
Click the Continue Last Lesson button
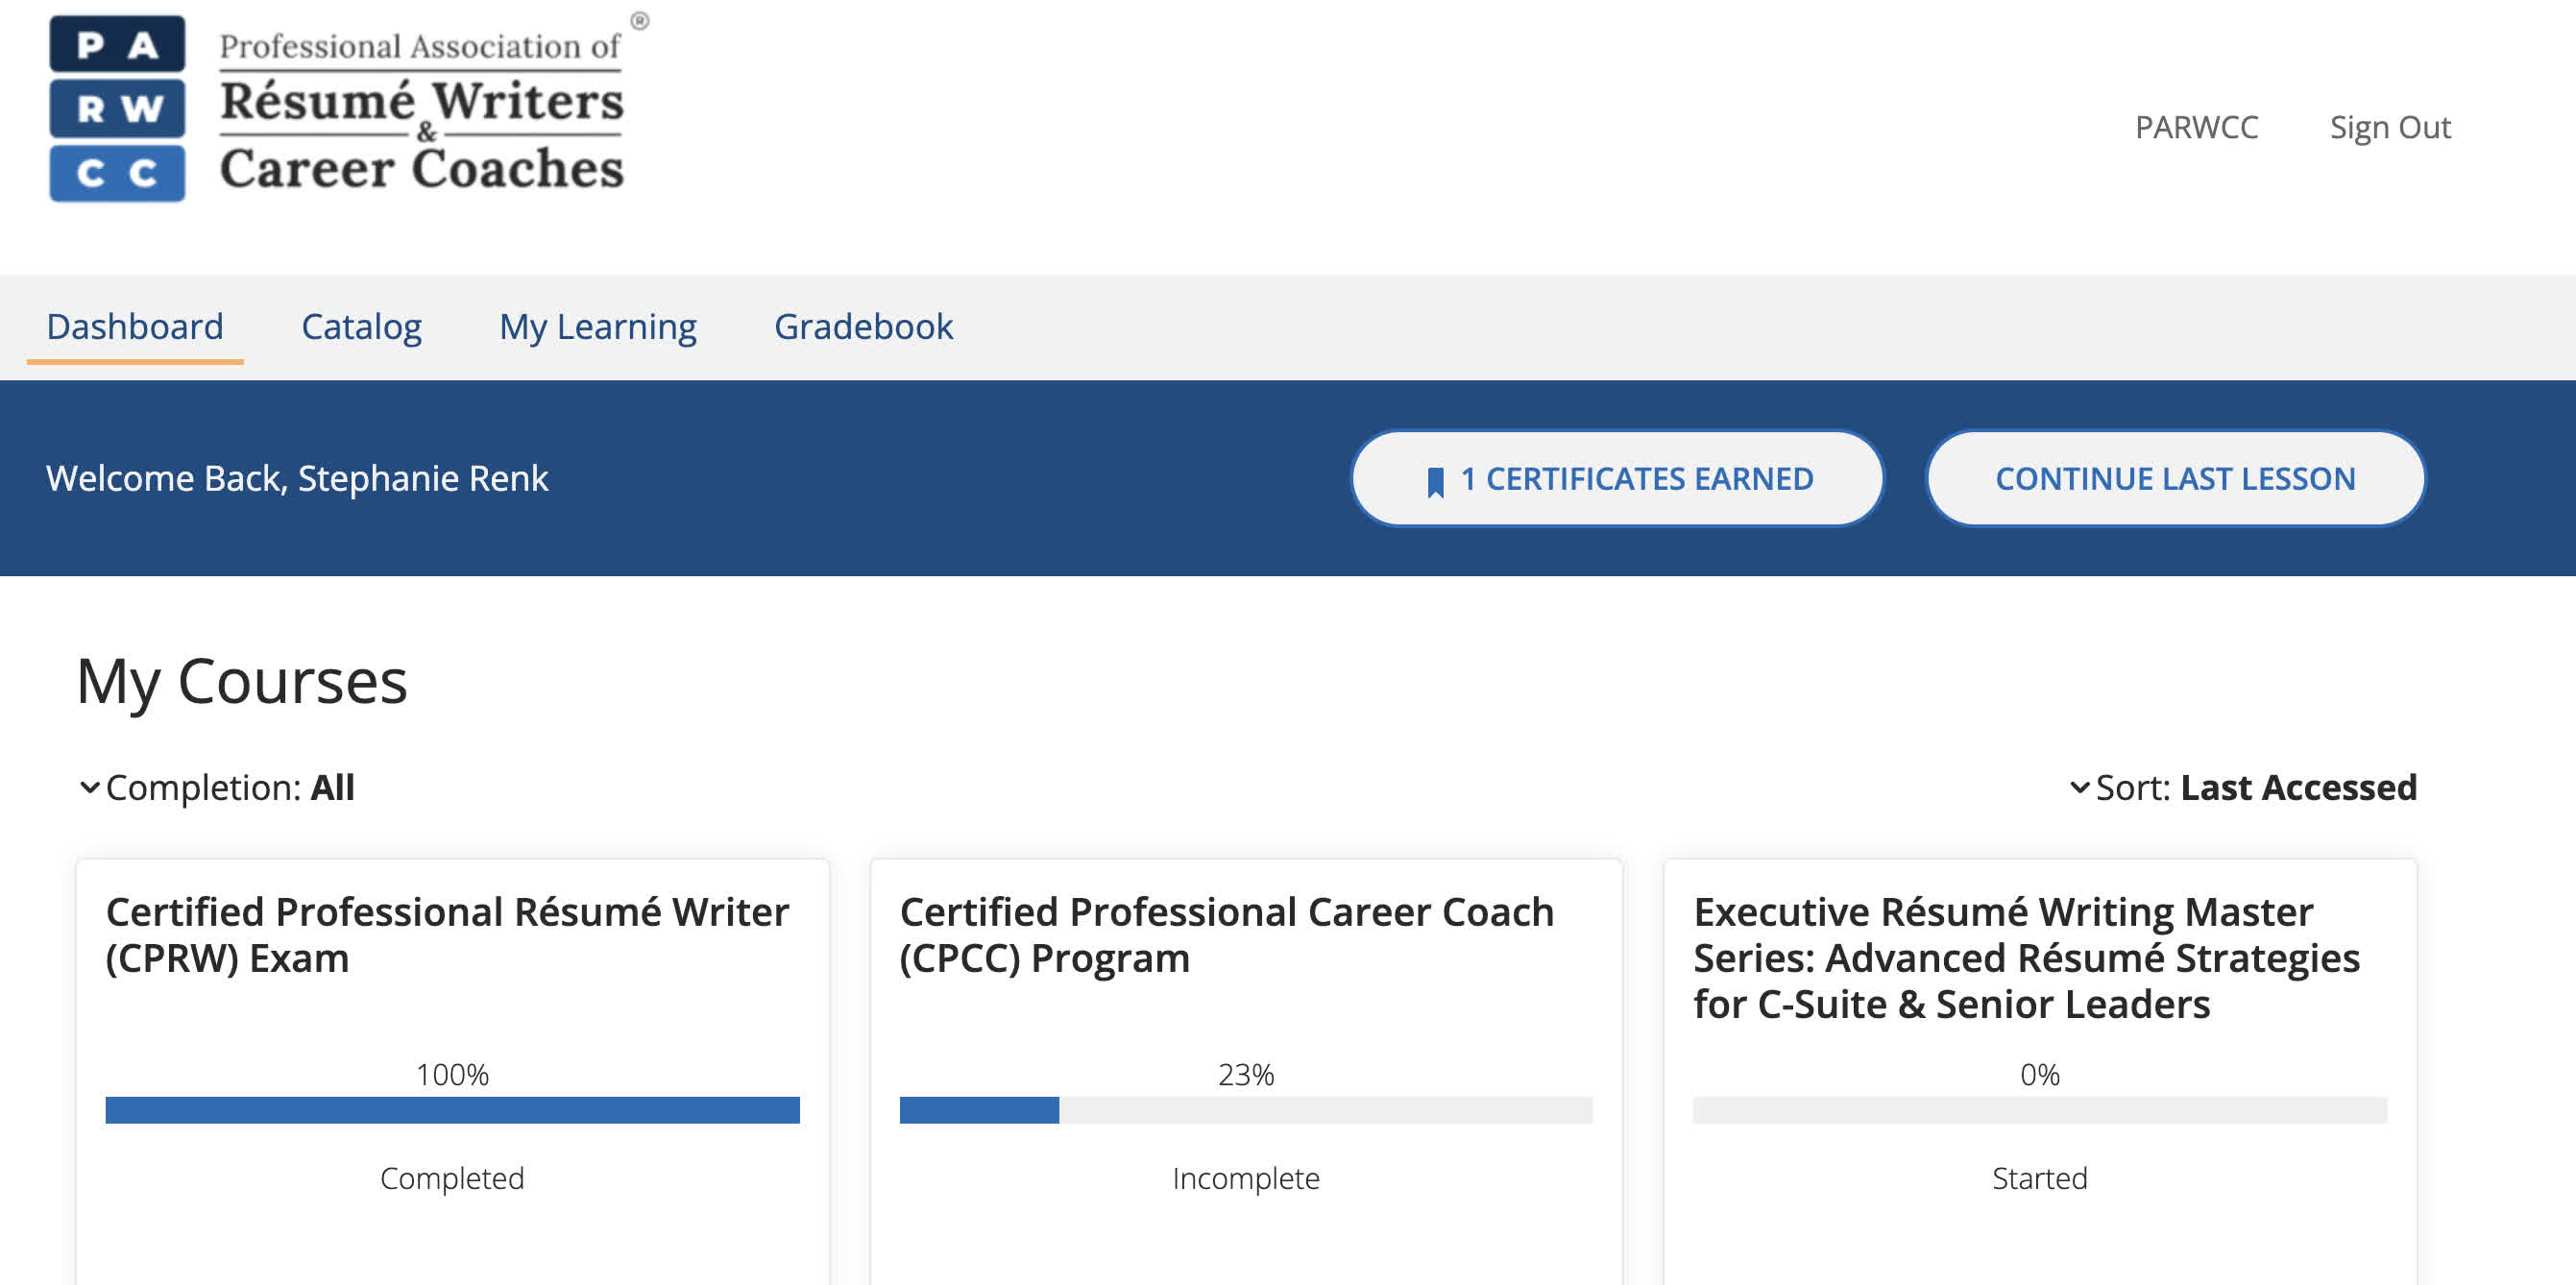tap(2175, 478)
